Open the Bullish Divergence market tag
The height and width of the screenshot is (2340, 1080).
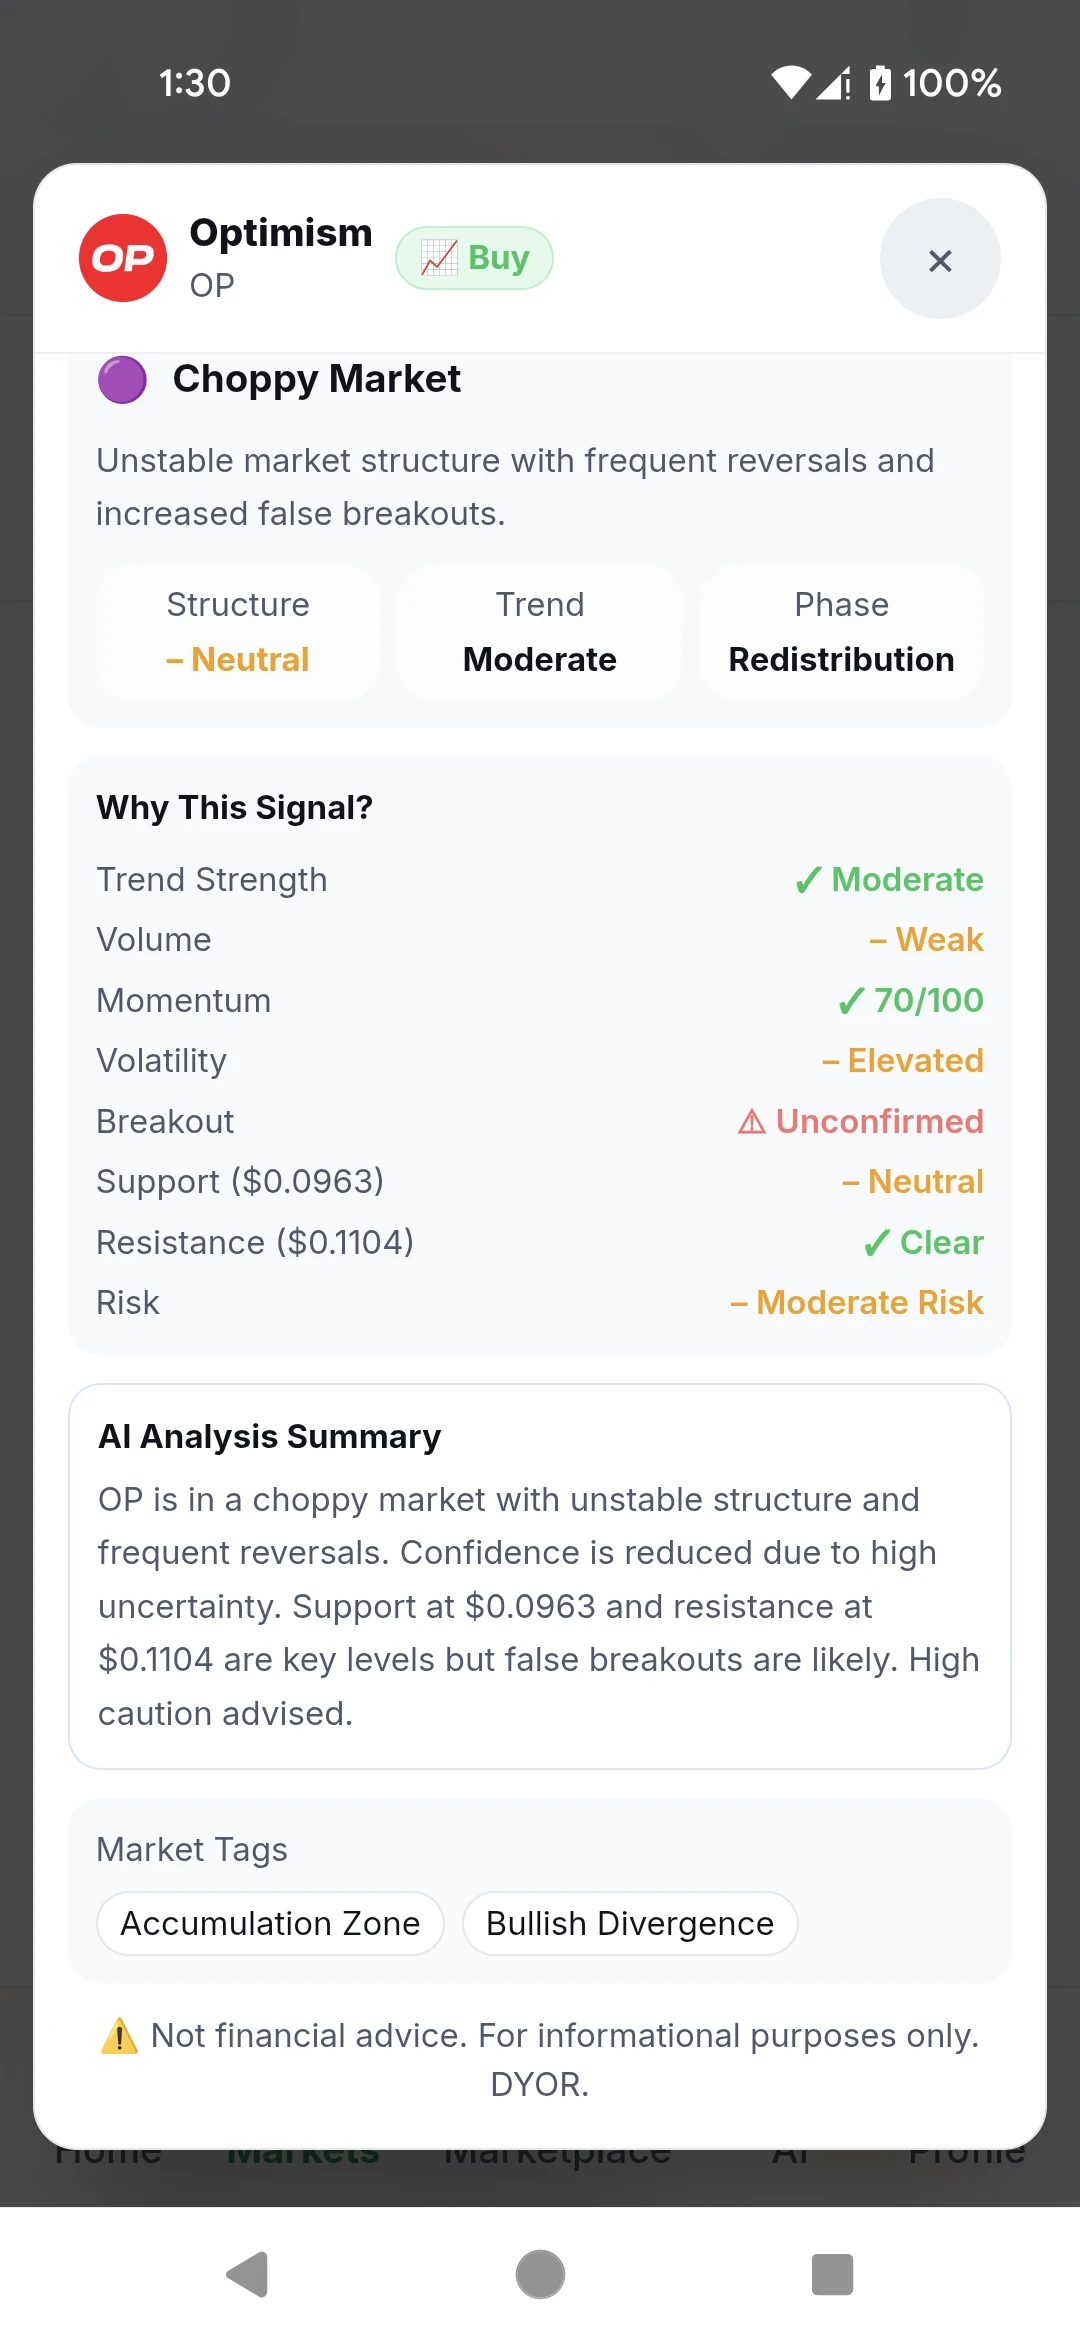630,1923
